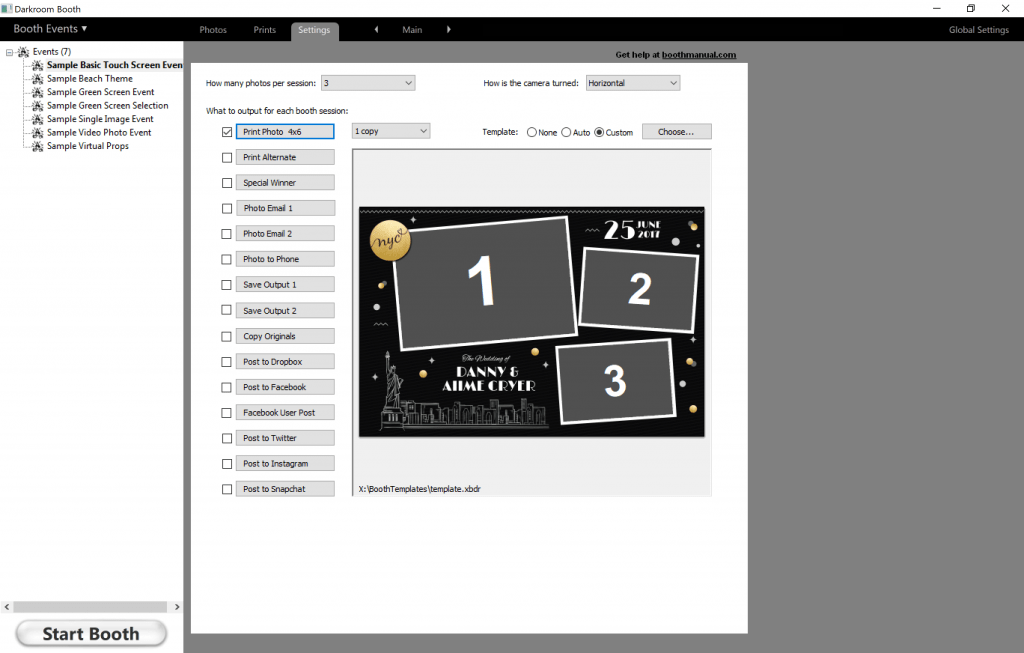Viewport: 1024px width, 653px height.
Task: Tick the Save Output 1 checkbox
Action: [x=227, y=285]
